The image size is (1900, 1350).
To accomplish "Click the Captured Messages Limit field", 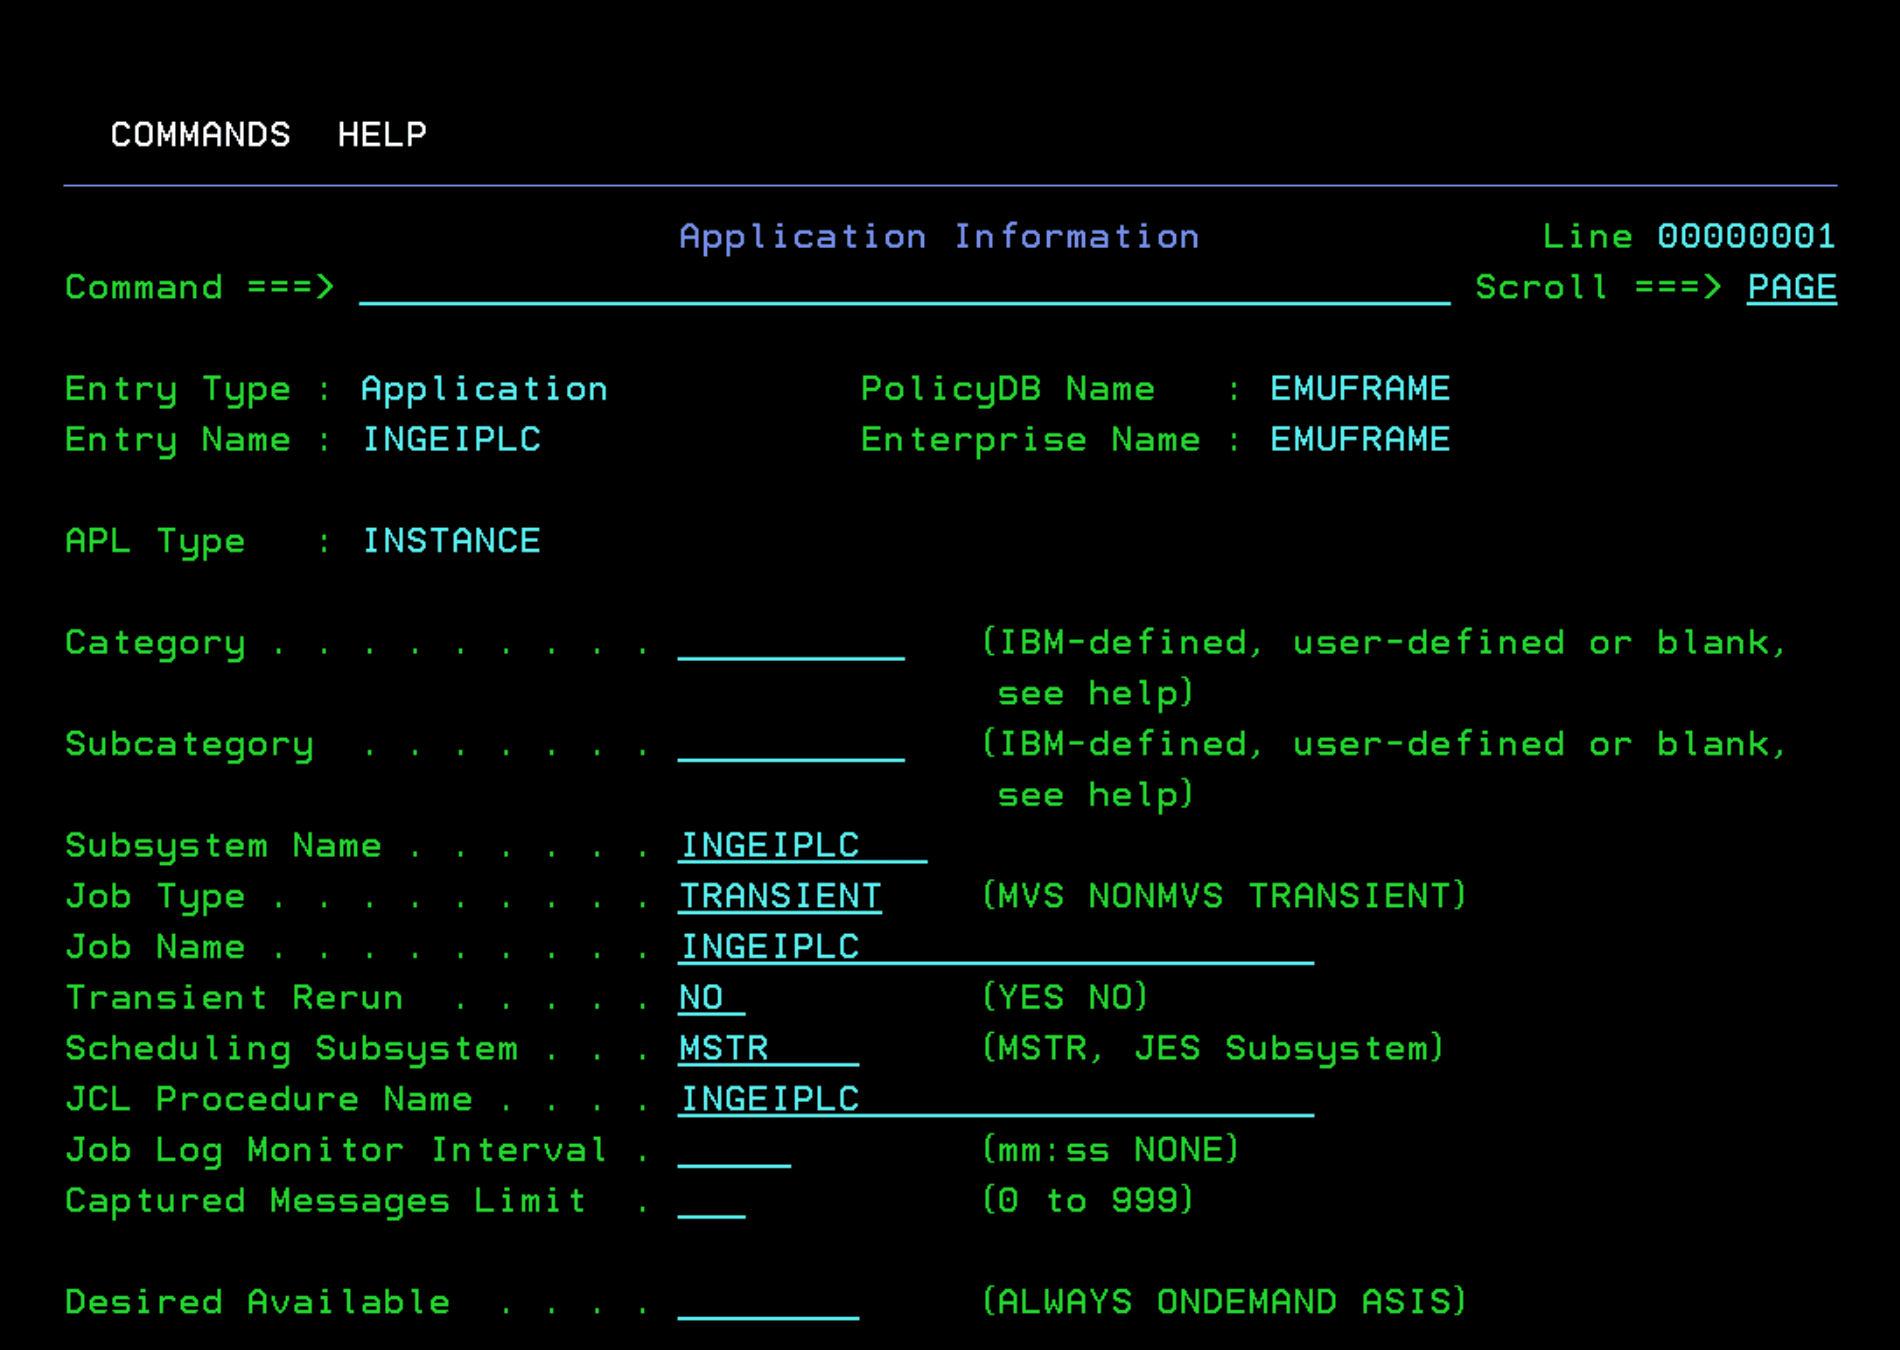I will point(712,1202).
